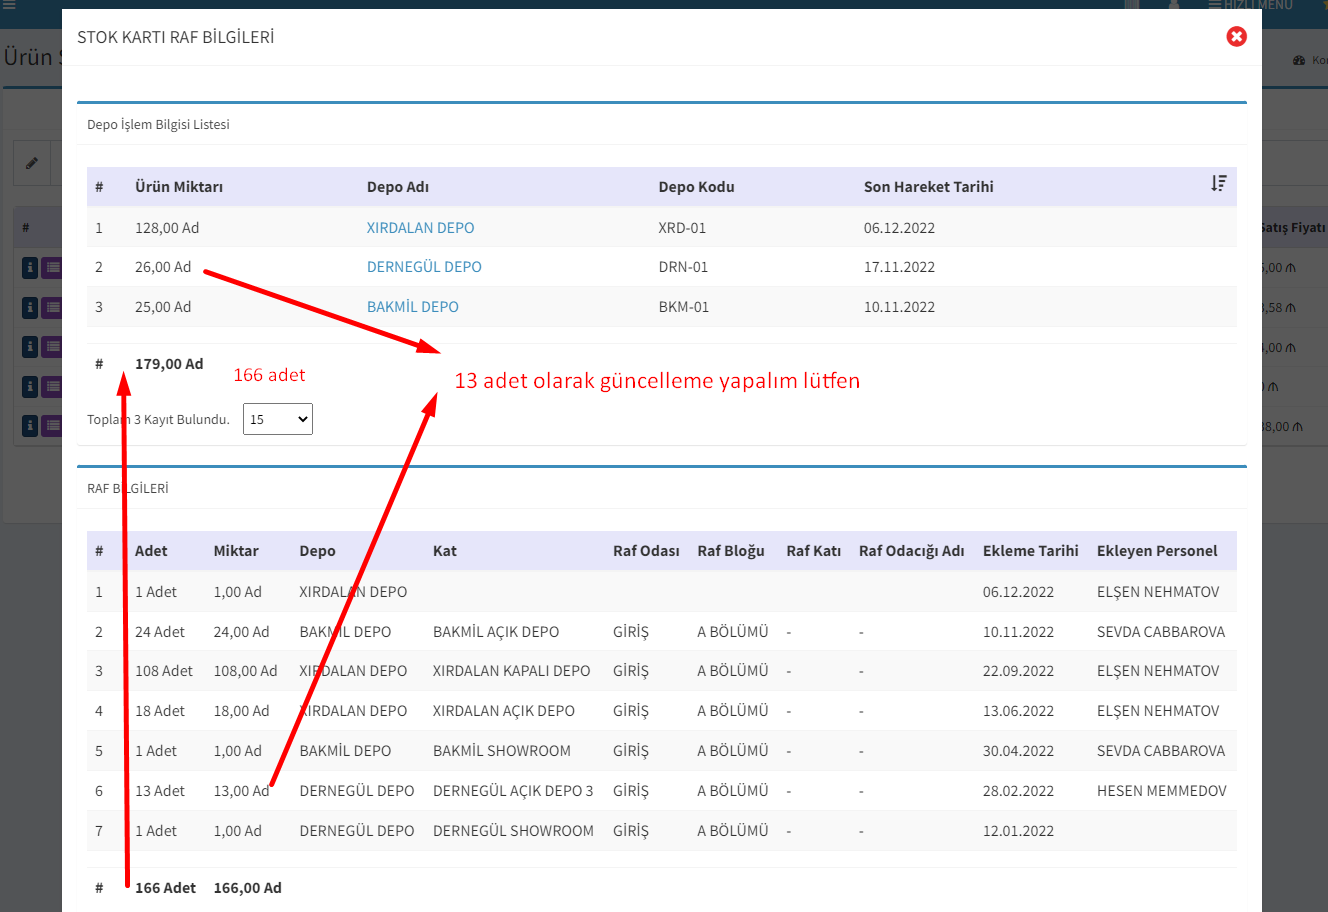Click the Ekleme Tarihi column header
Image resolution: width=1328 pixels, height=912 pixels.
click(1030, 551)
